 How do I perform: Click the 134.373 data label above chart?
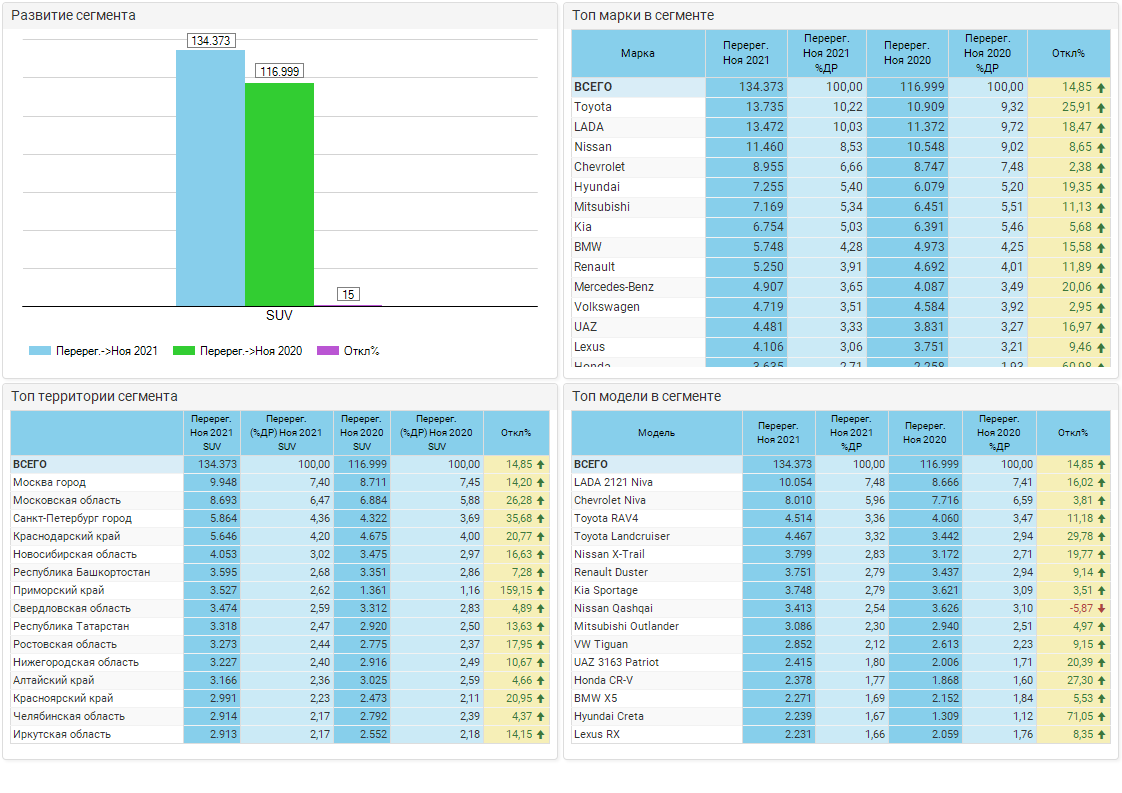211,41
